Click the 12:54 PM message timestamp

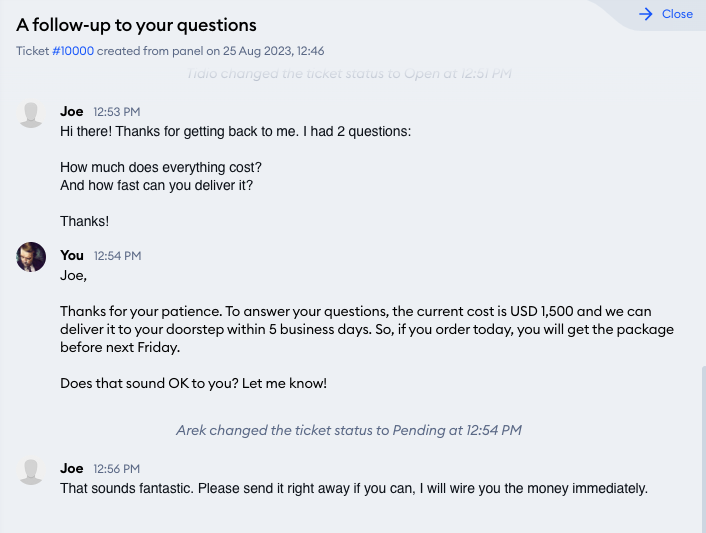coord(118,256)
